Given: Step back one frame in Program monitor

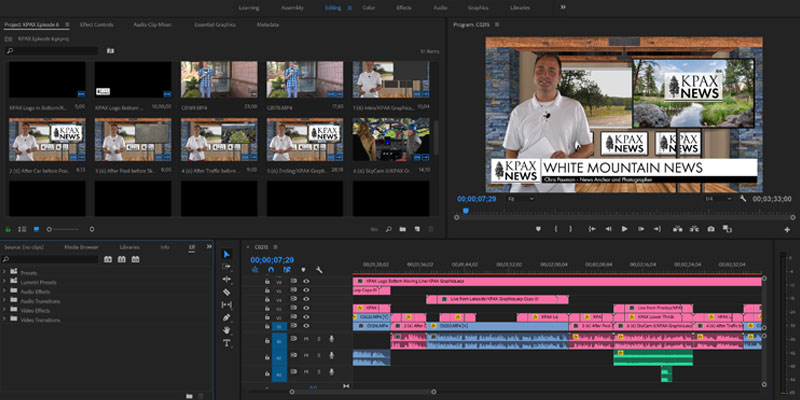Looking at the screenshot, I should [x=608, y=229].
